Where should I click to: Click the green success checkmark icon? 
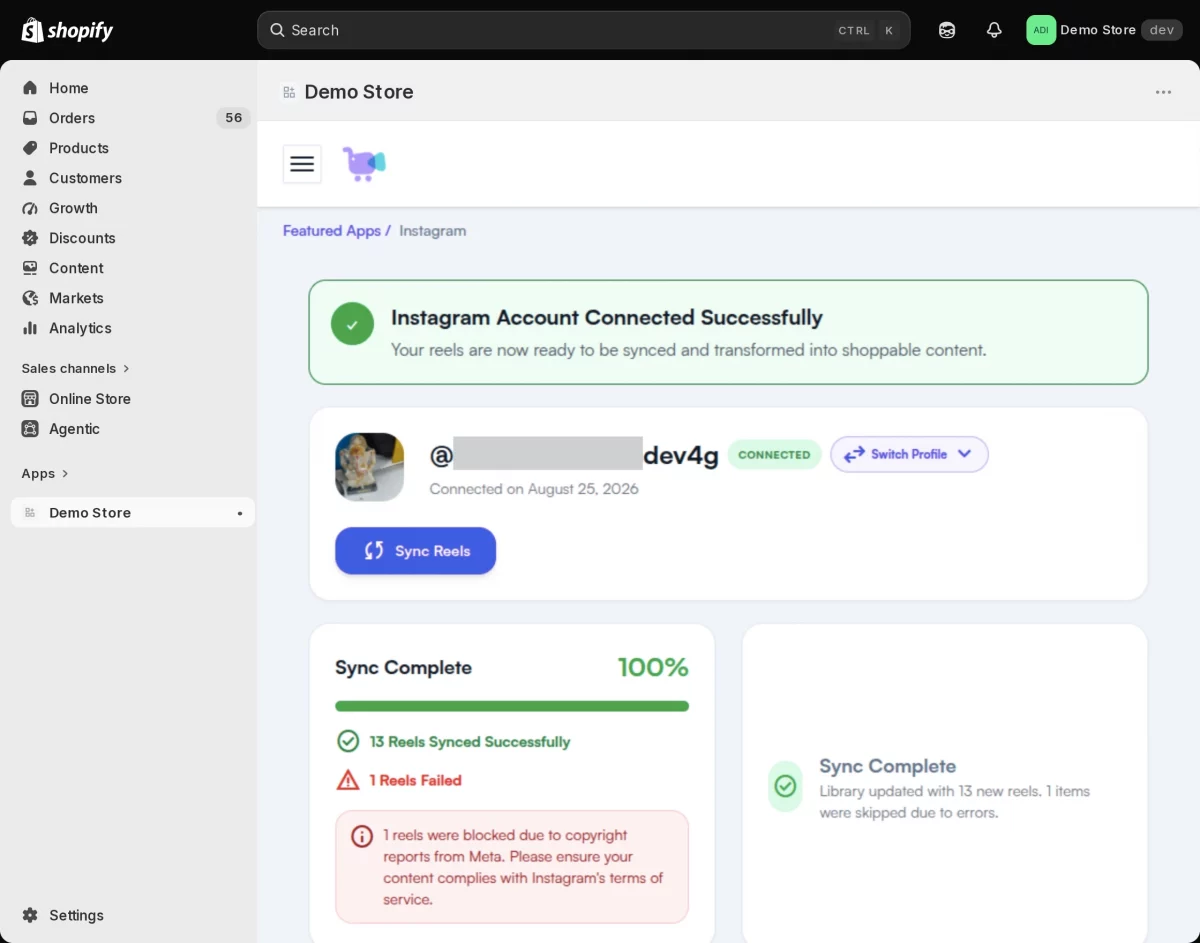point(352,324)
